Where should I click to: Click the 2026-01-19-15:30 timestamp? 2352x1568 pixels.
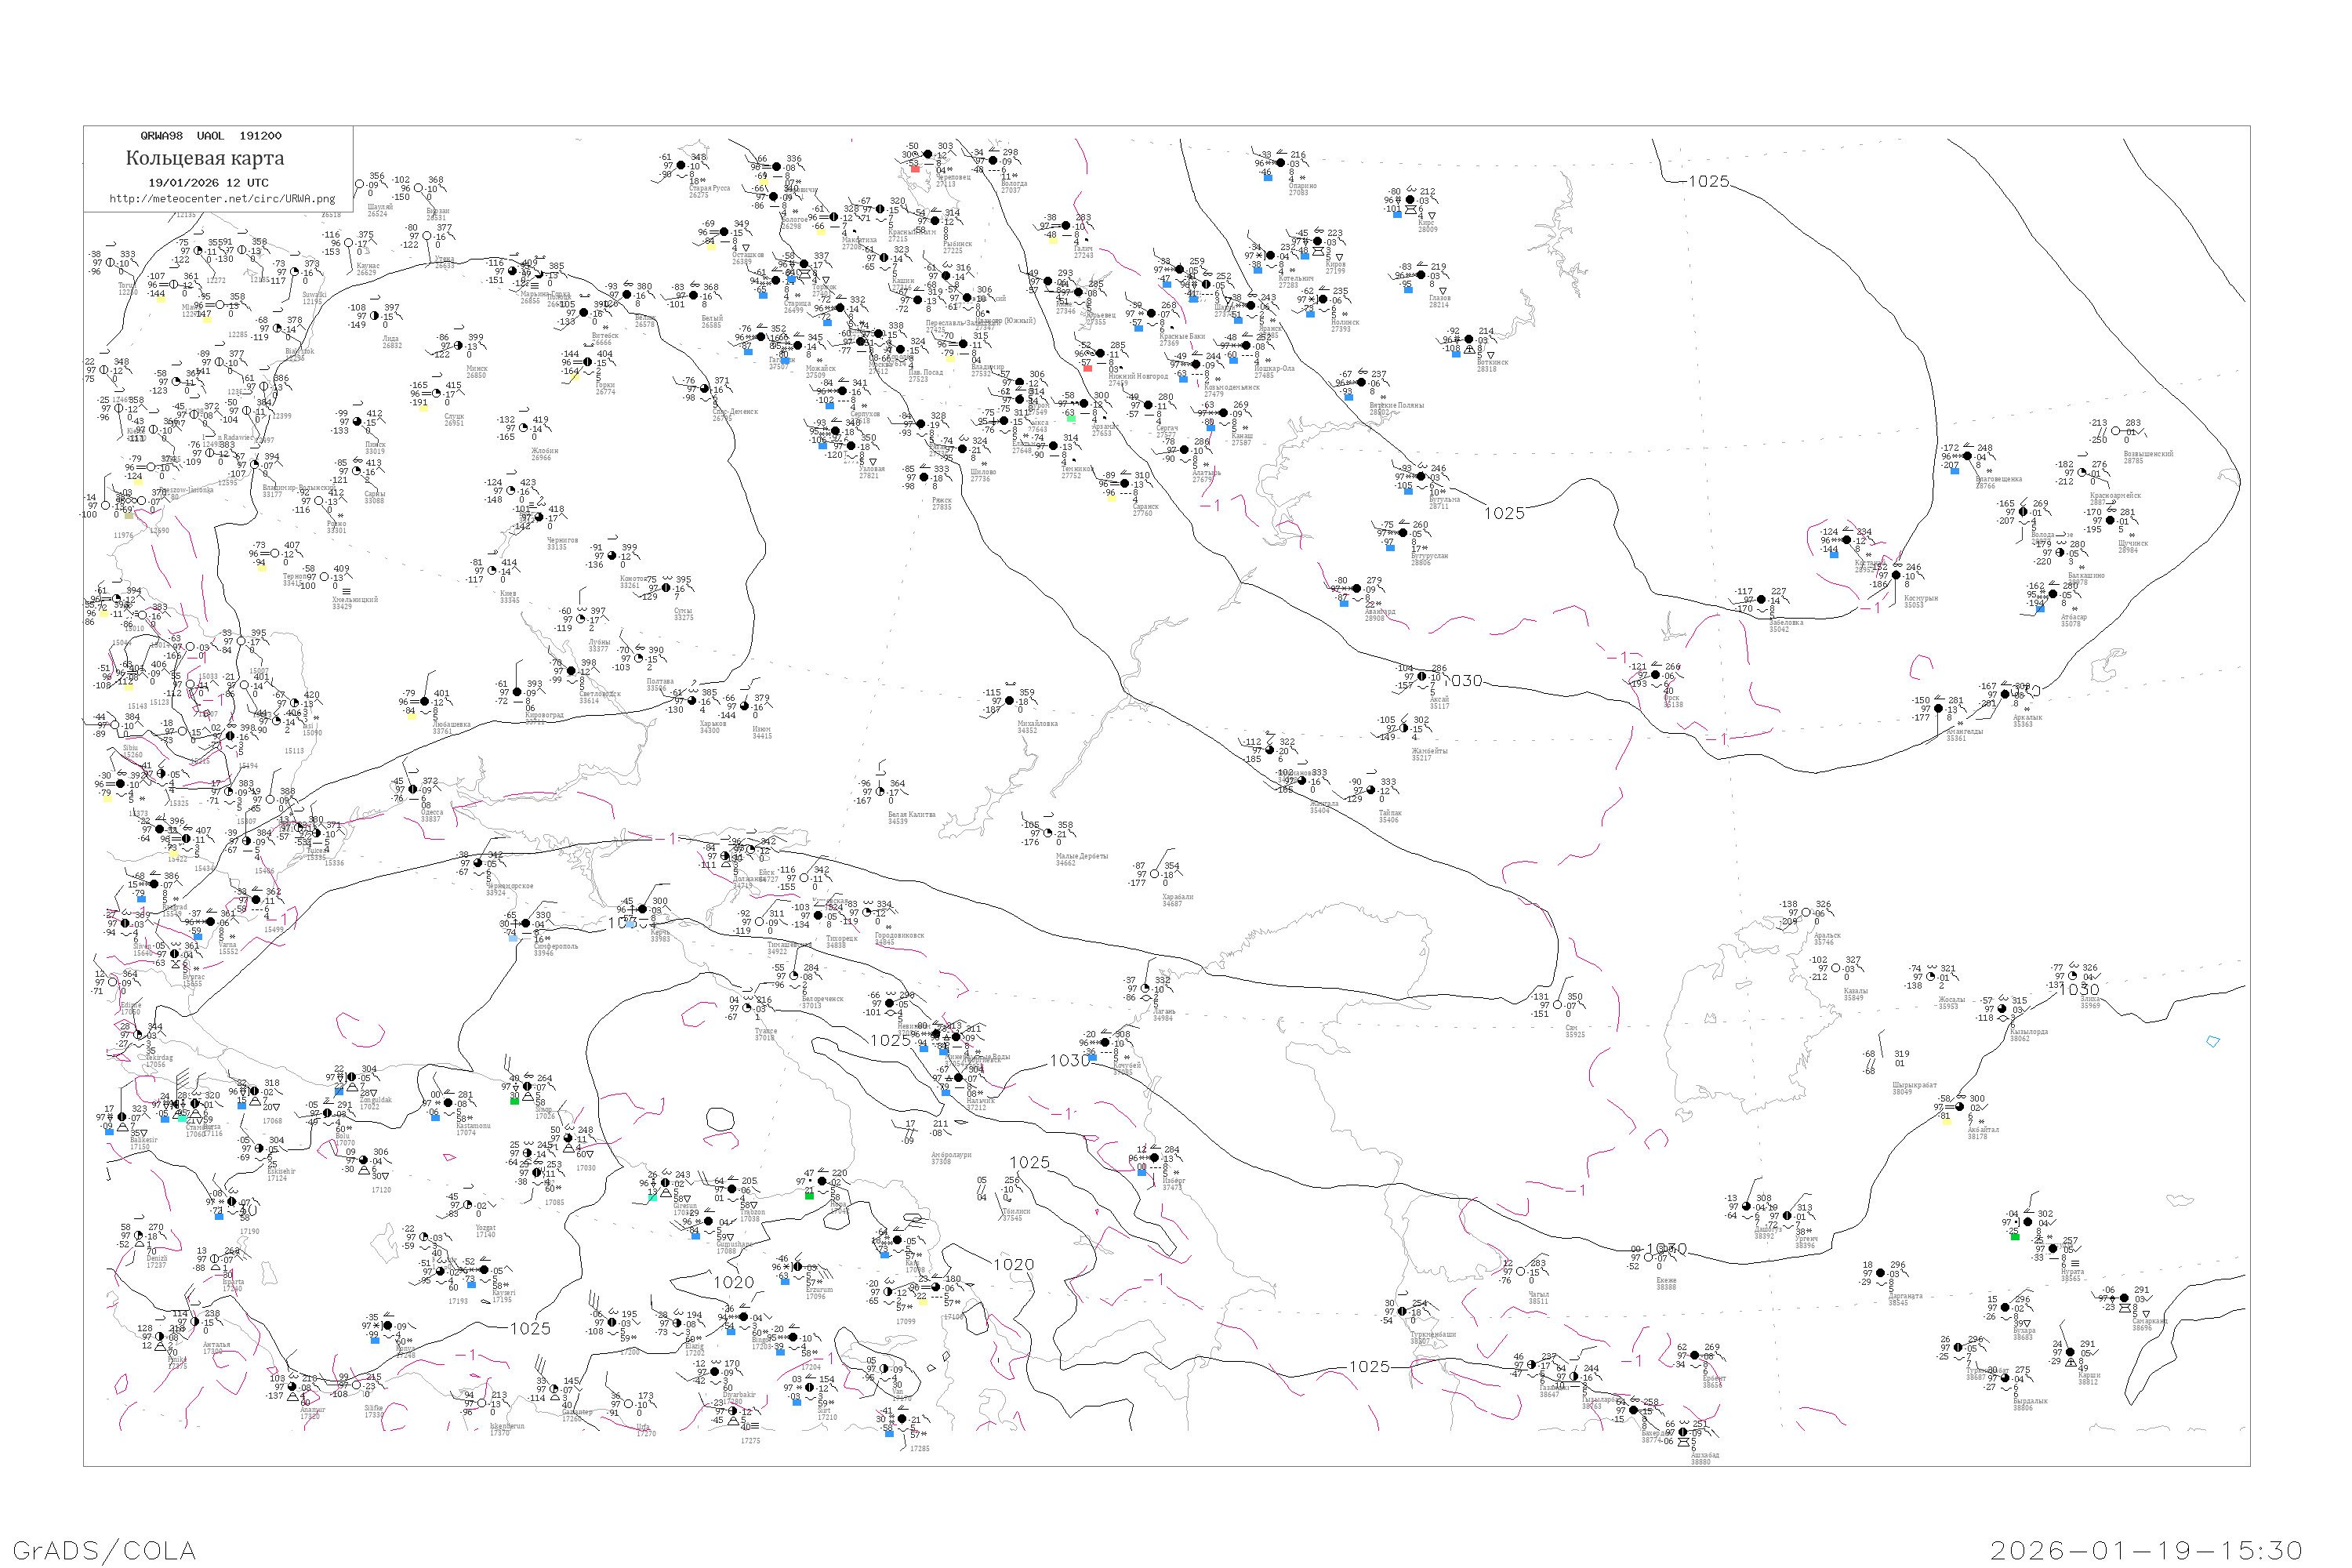pyautogui.click(x=2146, y=1550)
